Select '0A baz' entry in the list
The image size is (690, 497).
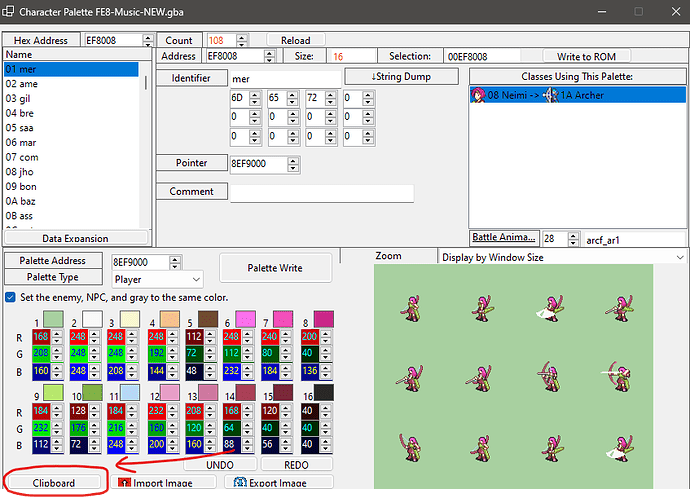tap(23, 200)
